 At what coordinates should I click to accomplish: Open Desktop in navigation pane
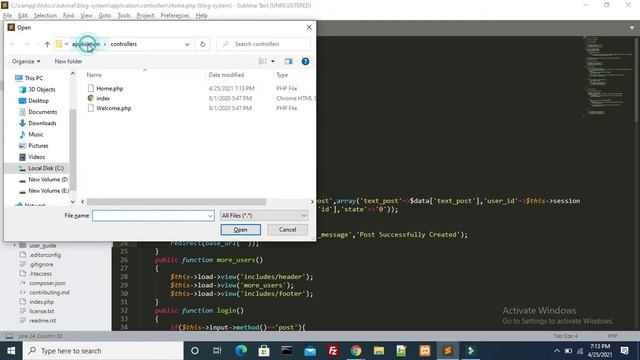pos(38,100)
